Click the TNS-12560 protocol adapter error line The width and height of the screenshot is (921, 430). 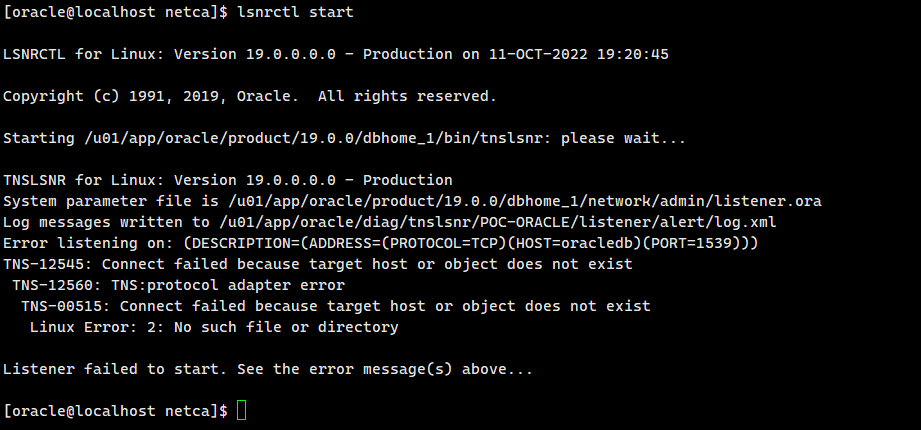coord(179,285)
